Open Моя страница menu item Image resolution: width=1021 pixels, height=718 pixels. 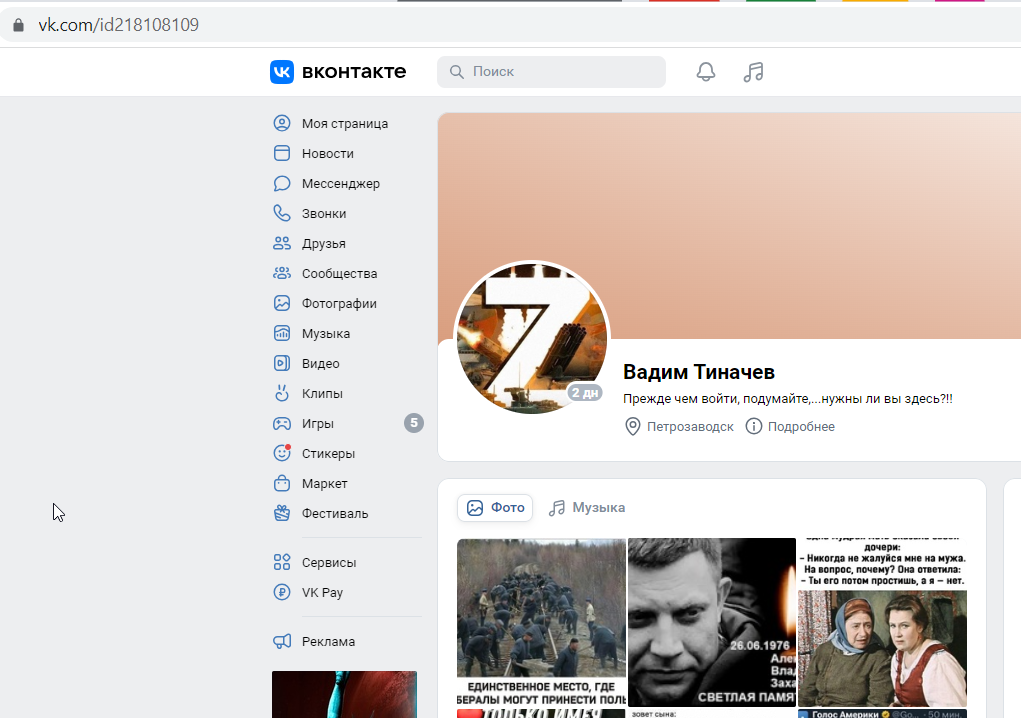click(345, 124)
